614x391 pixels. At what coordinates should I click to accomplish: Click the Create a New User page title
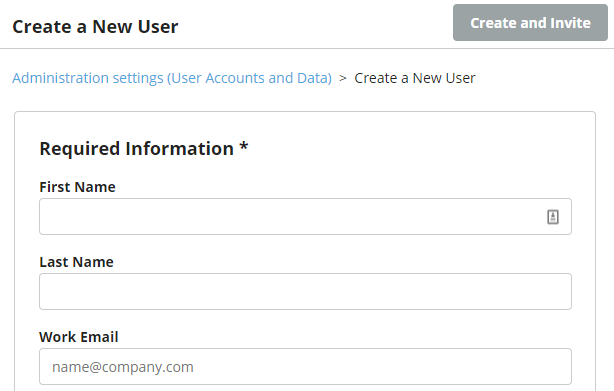[95, 27]
